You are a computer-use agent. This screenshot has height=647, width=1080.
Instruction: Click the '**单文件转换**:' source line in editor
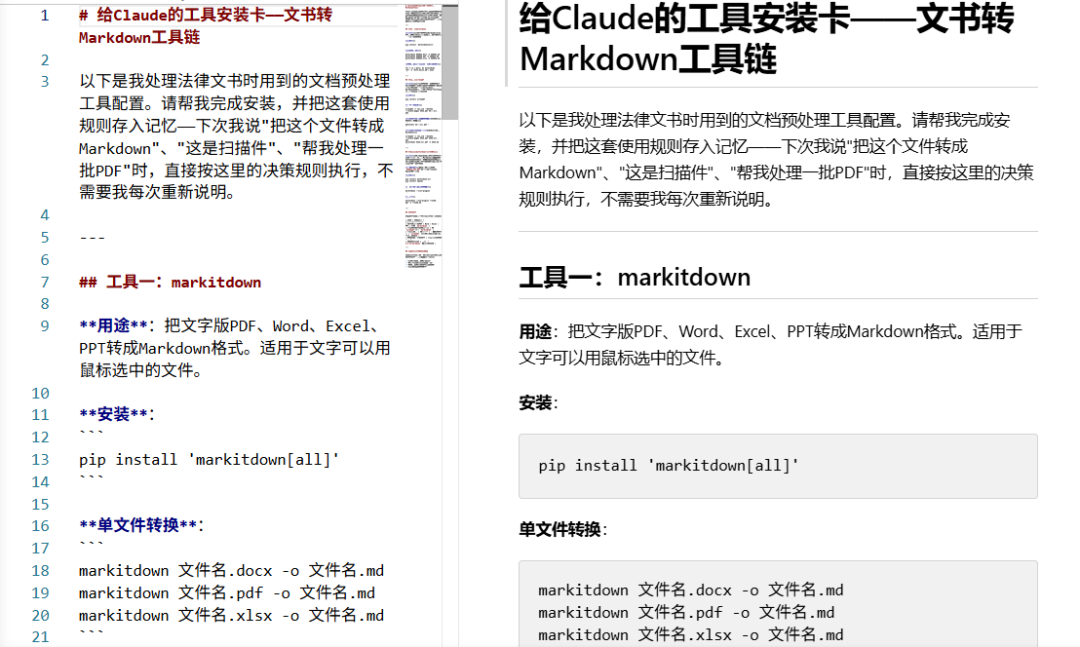point(141,525)
